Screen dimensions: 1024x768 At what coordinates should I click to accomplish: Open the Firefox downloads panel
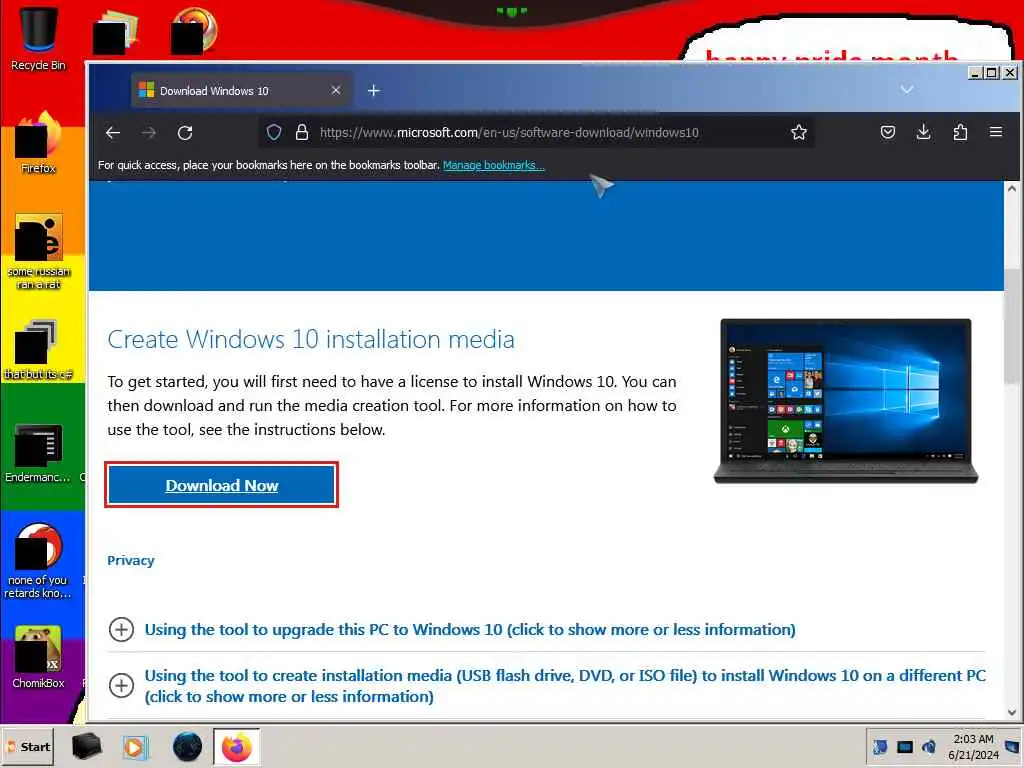pos(923,133)
